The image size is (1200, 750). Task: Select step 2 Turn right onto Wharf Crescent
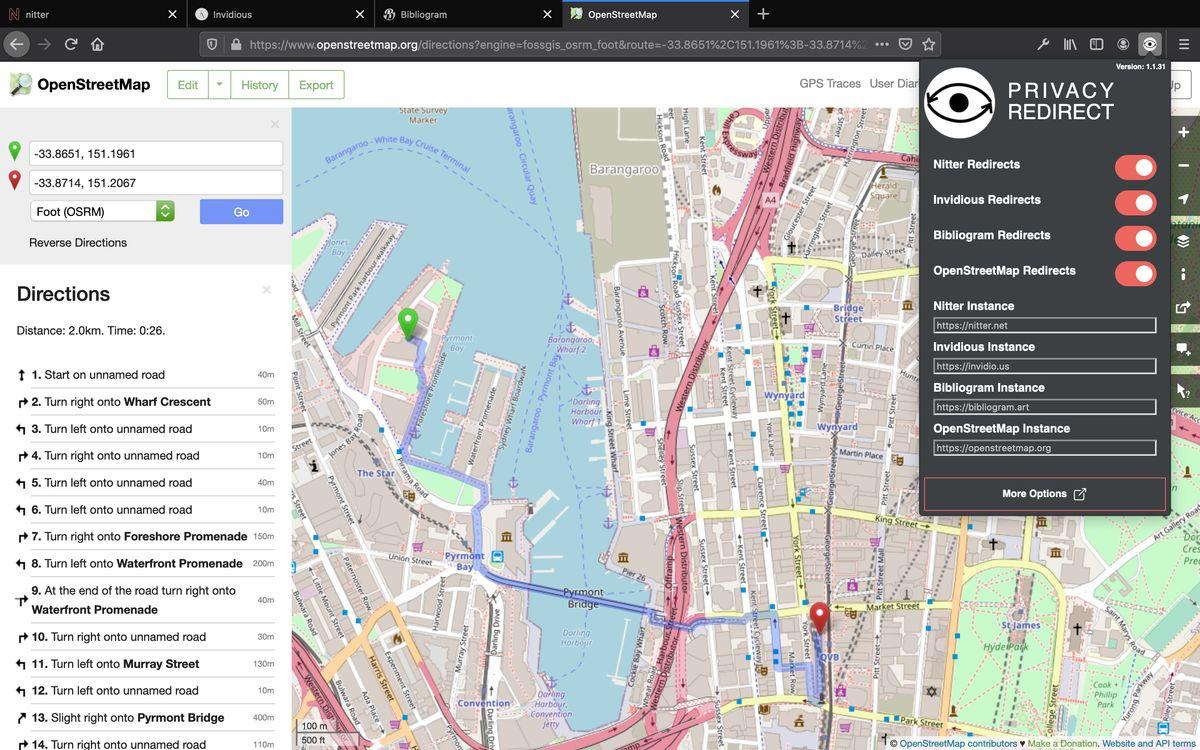pos(145,402)
